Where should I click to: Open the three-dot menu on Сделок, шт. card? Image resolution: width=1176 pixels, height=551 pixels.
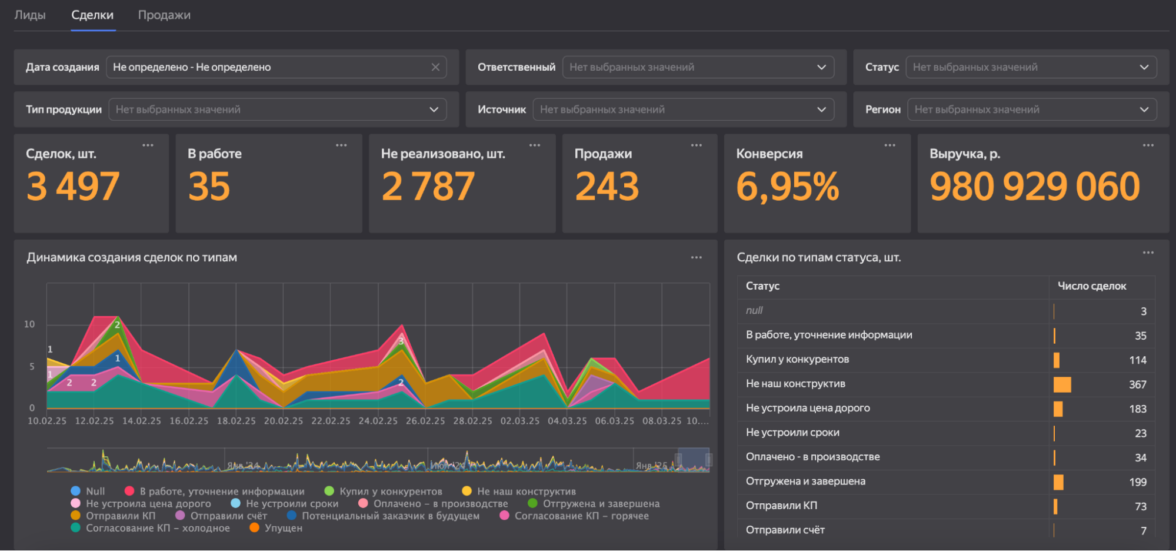[x=148, y=146]
